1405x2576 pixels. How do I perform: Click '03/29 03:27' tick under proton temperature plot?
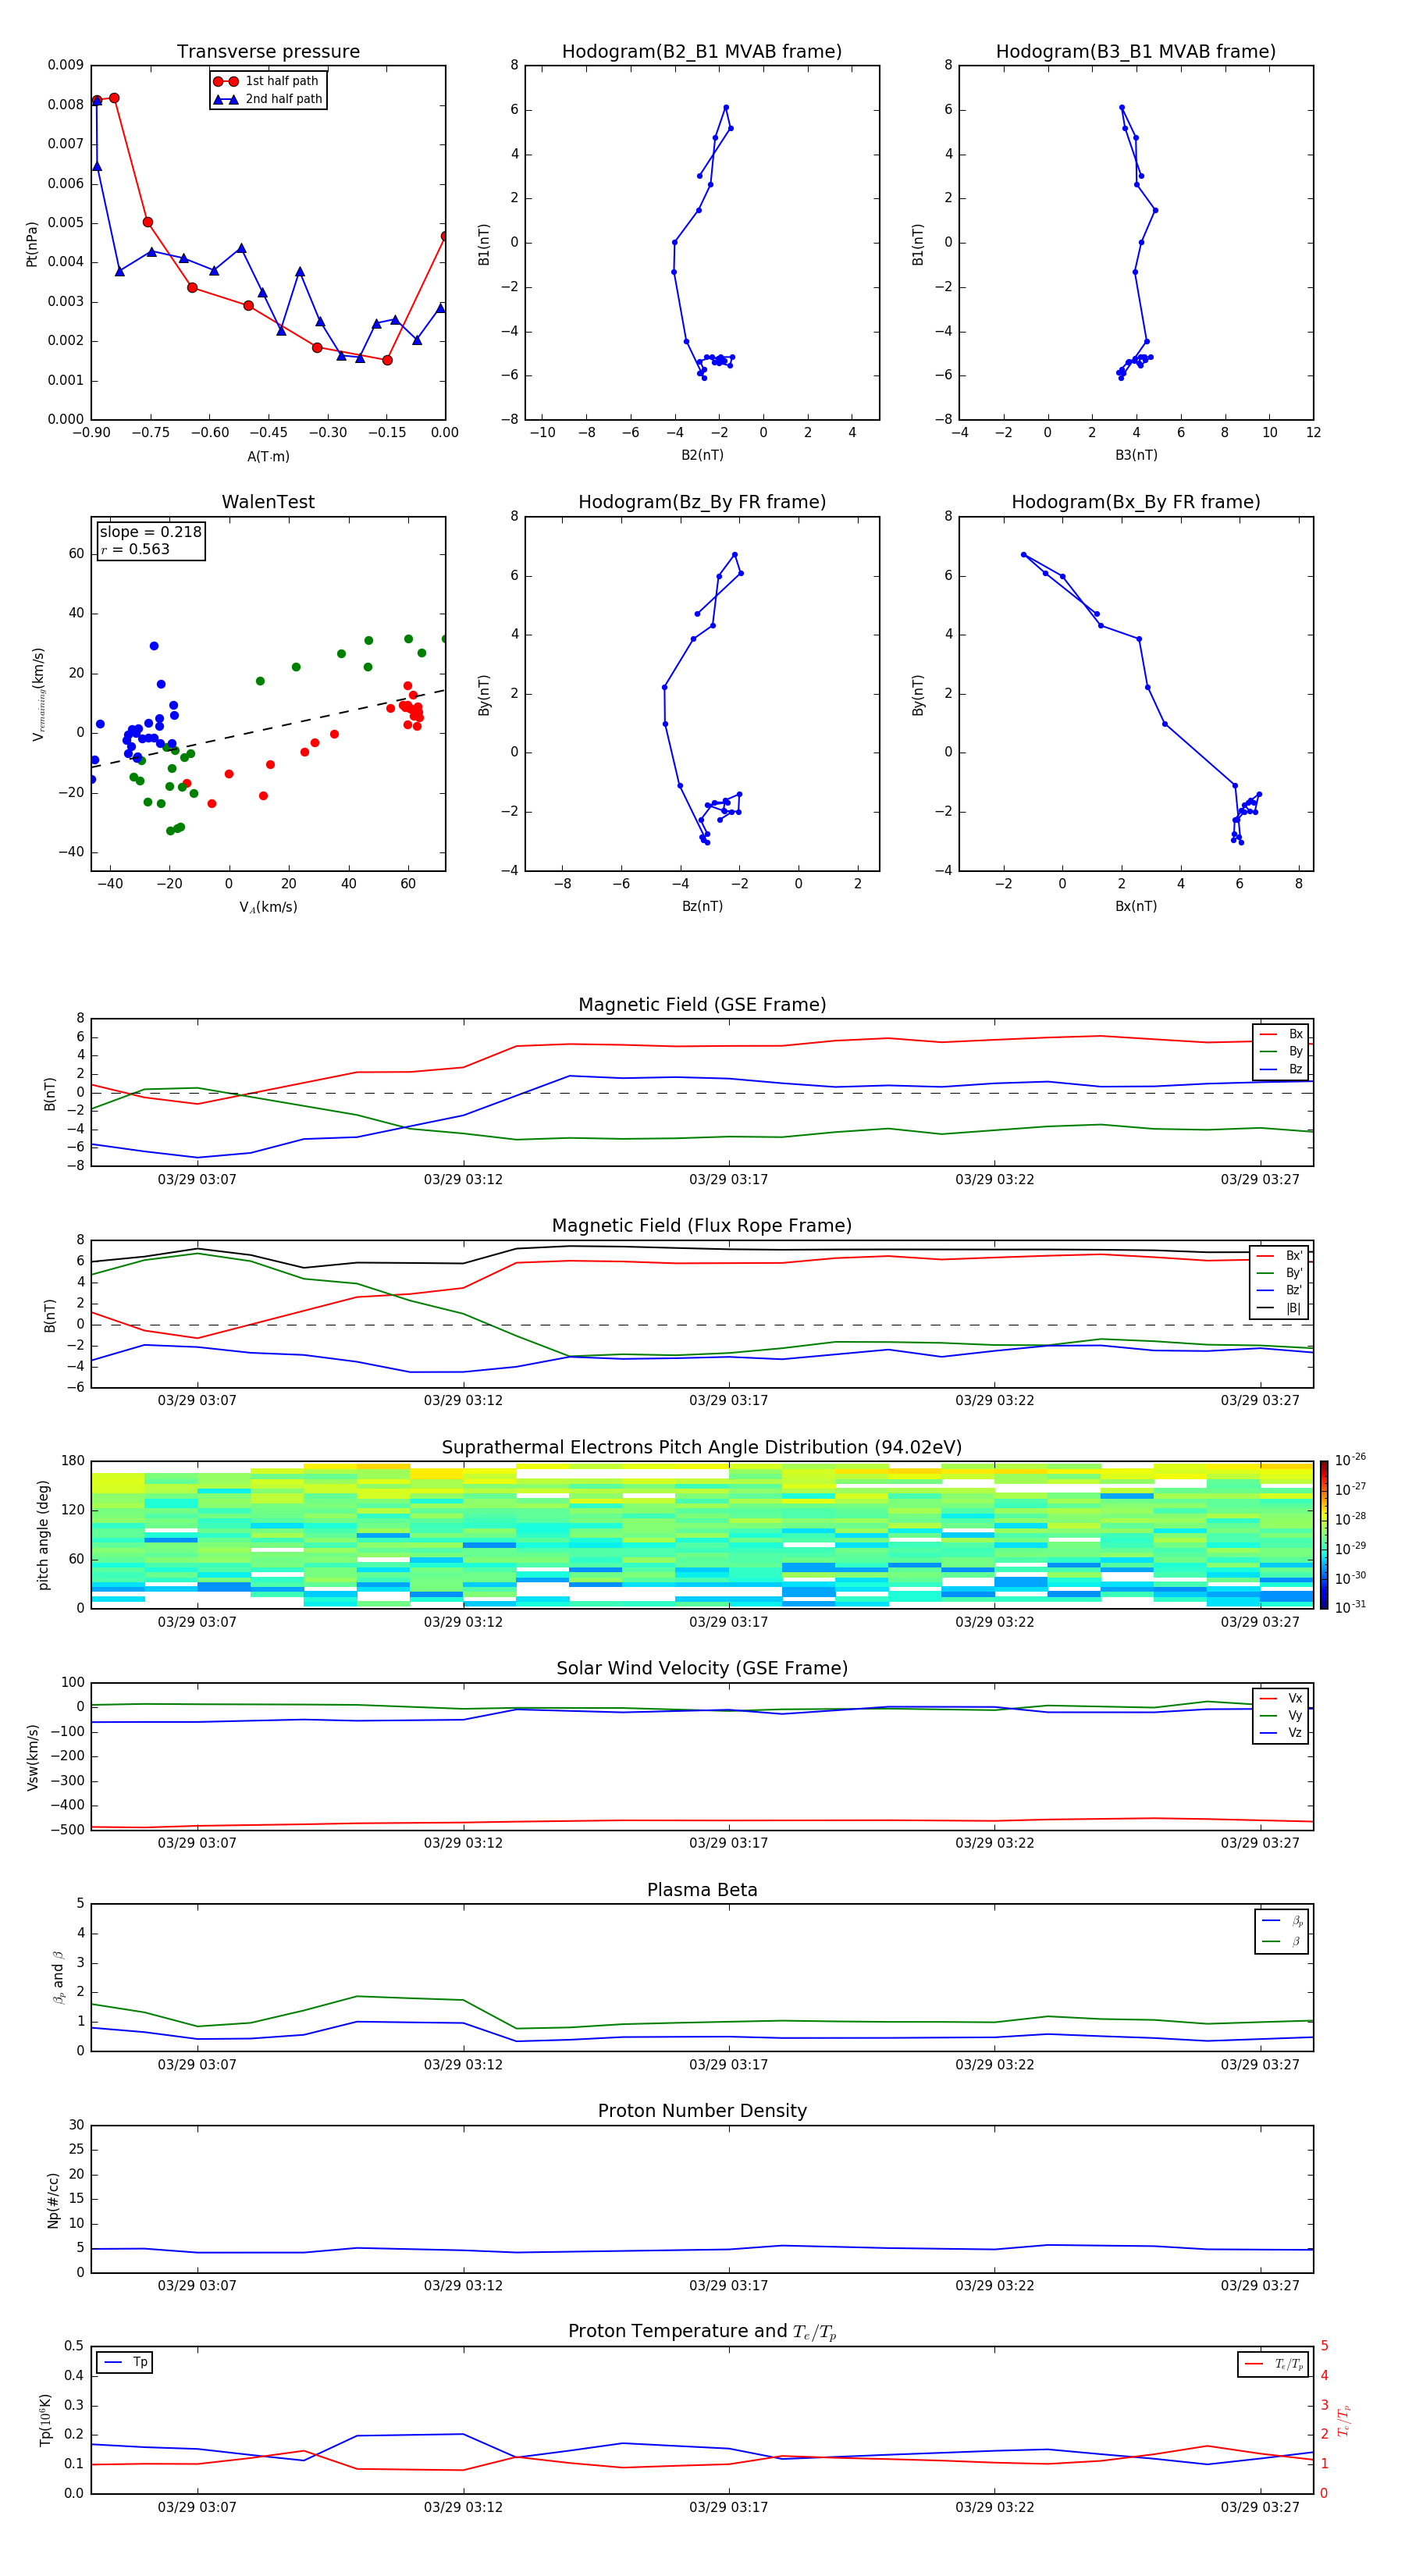(1260, 2507)
